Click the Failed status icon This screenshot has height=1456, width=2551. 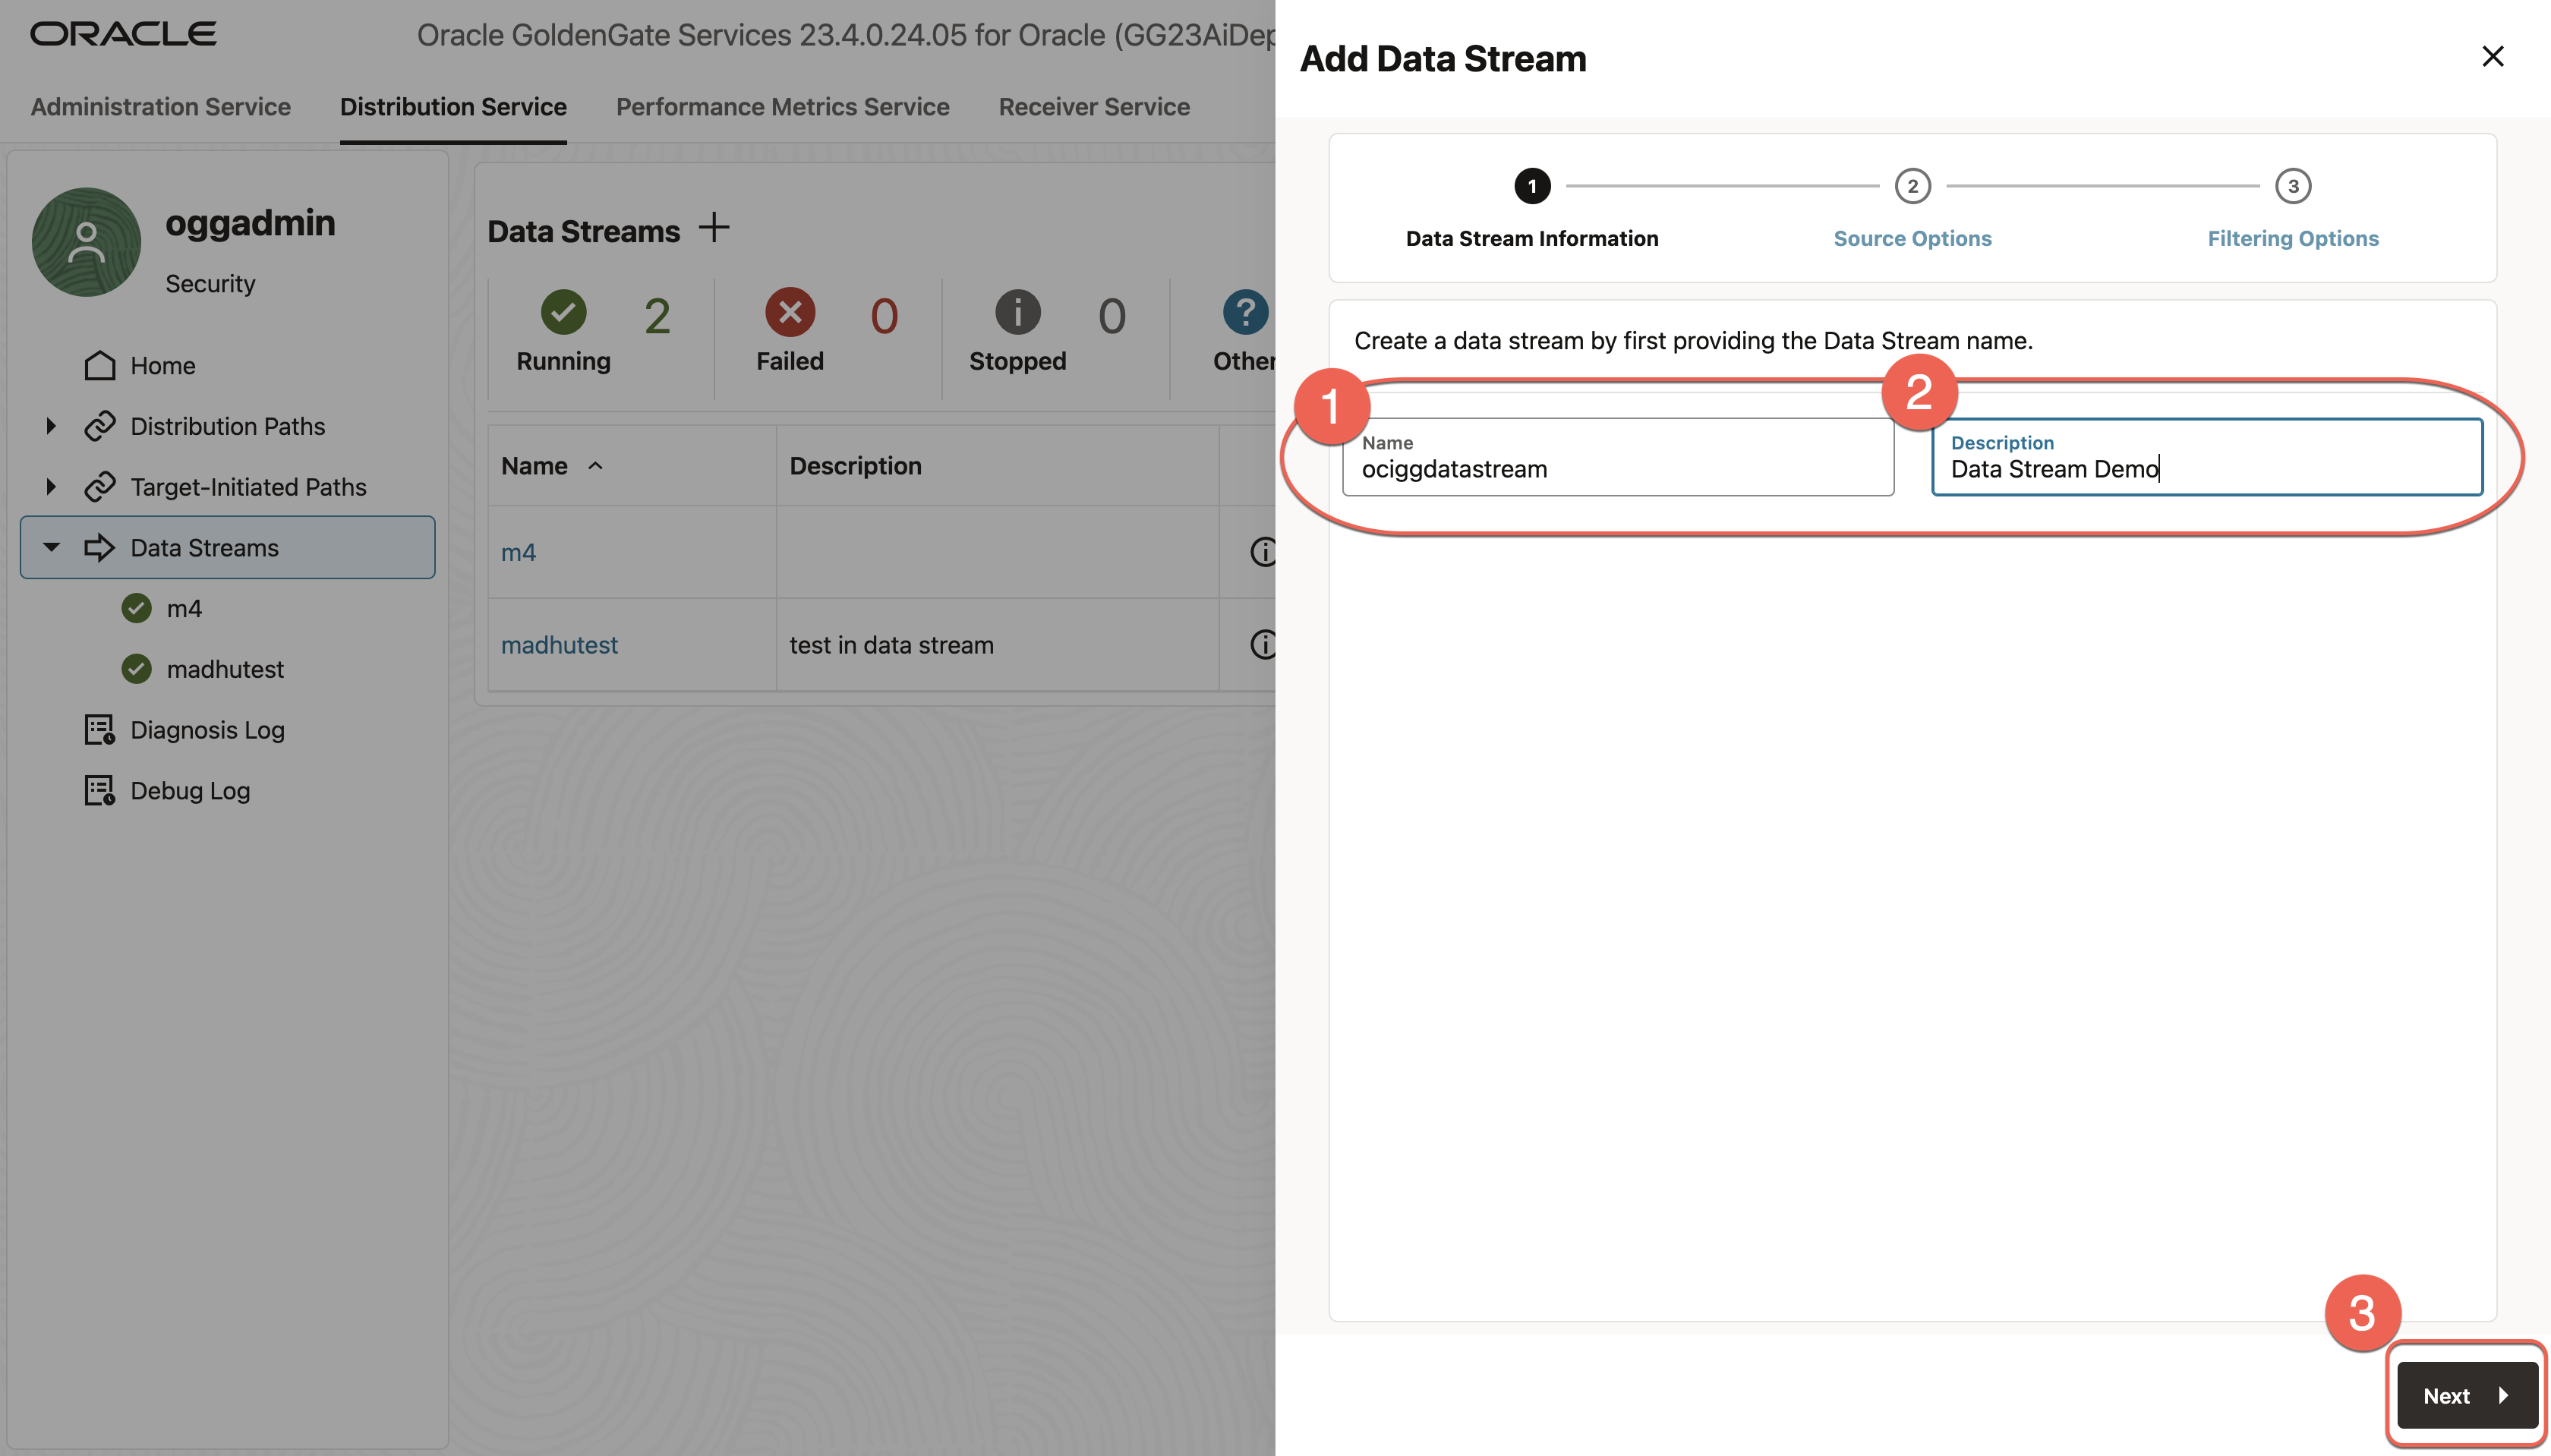click(x=789, y=313)
